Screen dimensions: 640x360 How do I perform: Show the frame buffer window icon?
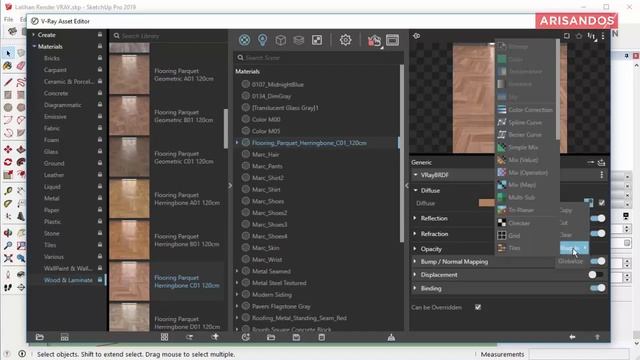pos(392,40)
